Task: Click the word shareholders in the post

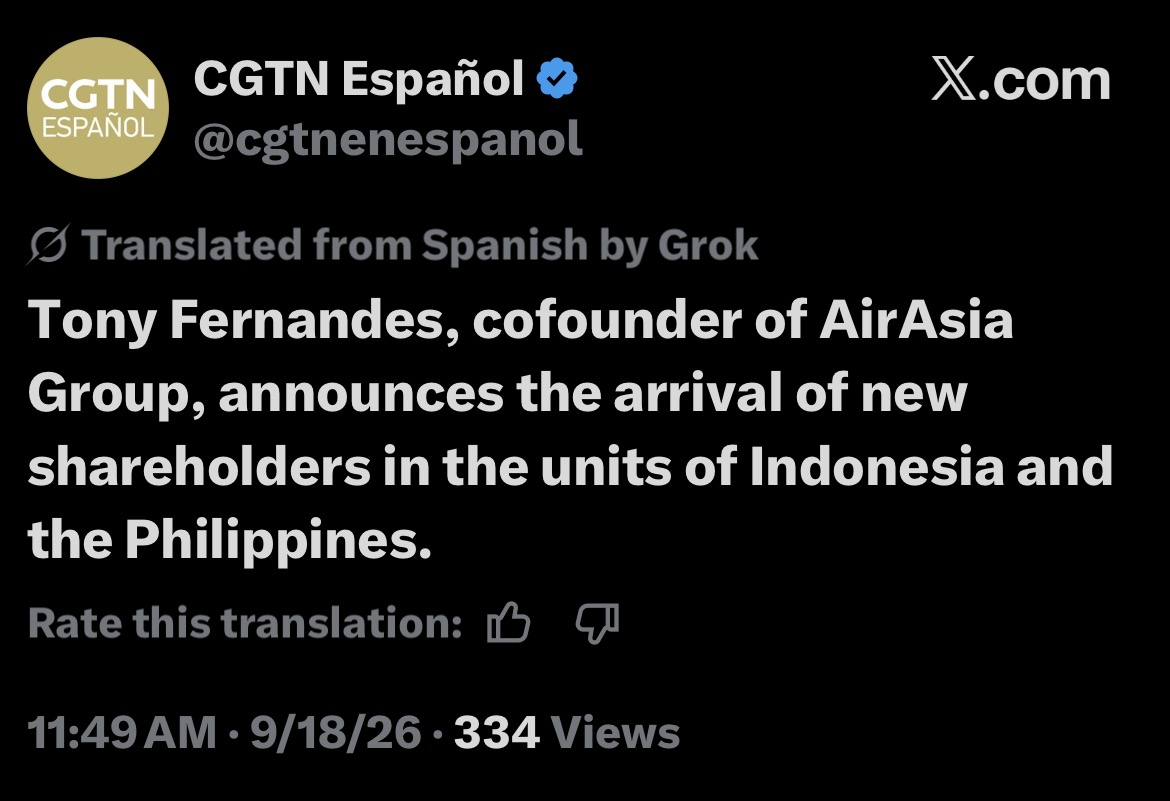Action: click(x=200, y=467)
